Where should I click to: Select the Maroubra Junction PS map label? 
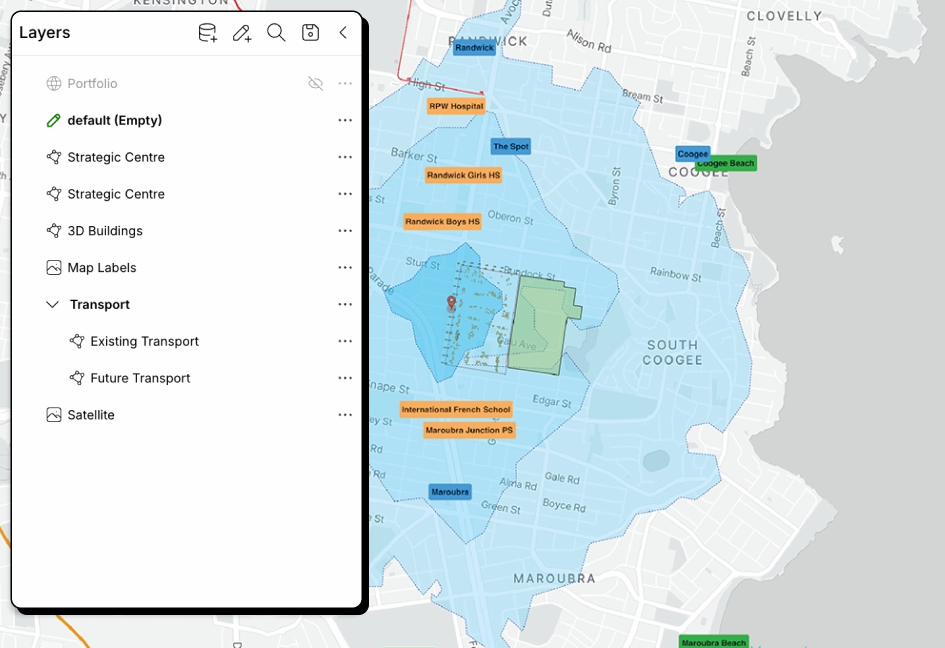click(469, 429)
